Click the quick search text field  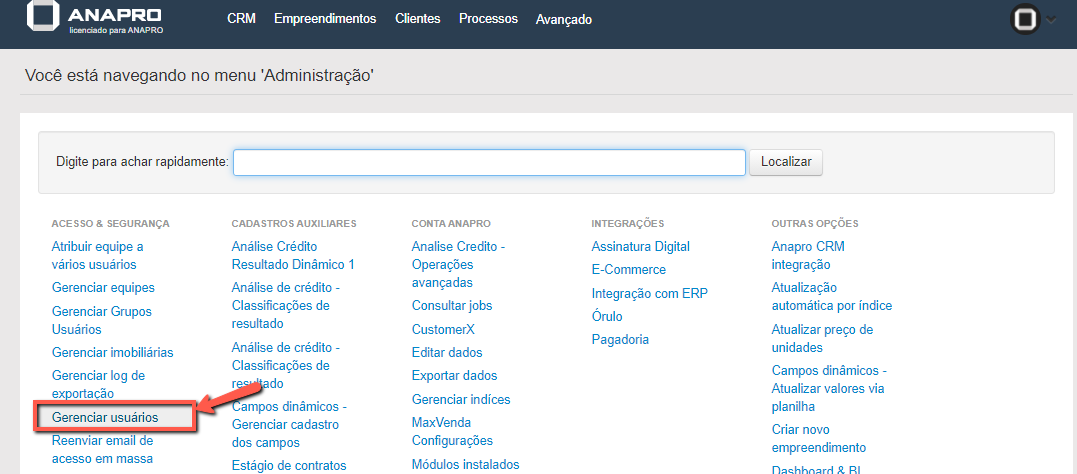489,162
